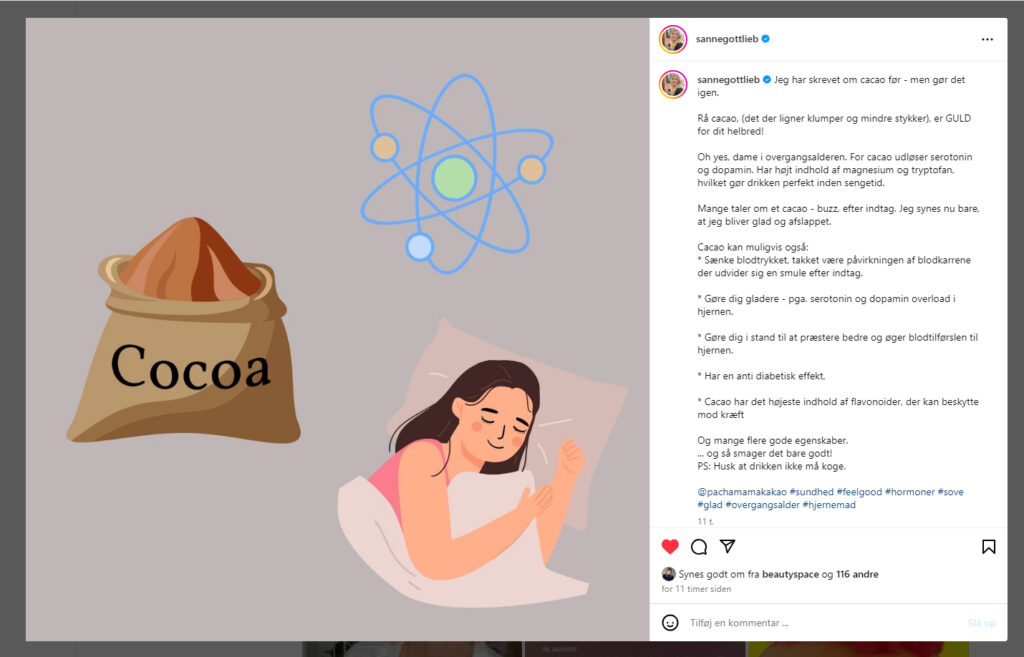The image size is (1024, 657).
Task: Click sannegottlieb profile picture in header
Action: [x=673, y=39]
